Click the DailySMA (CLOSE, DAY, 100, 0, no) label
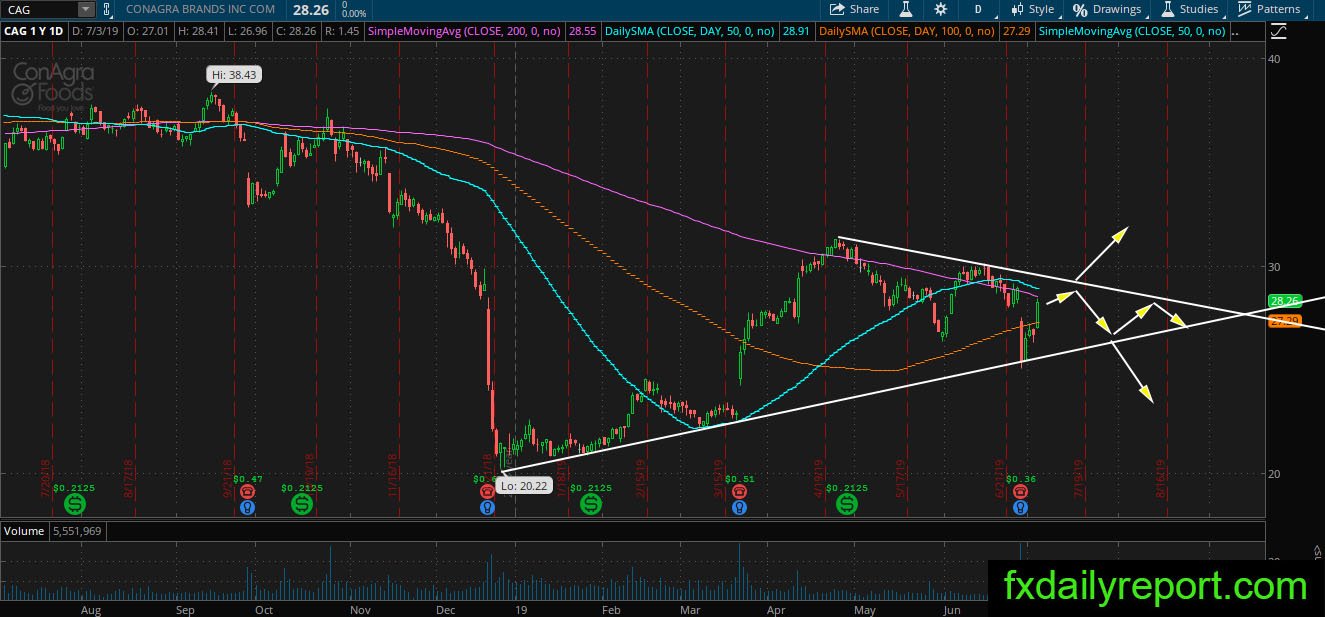 (x=907, y=32)
